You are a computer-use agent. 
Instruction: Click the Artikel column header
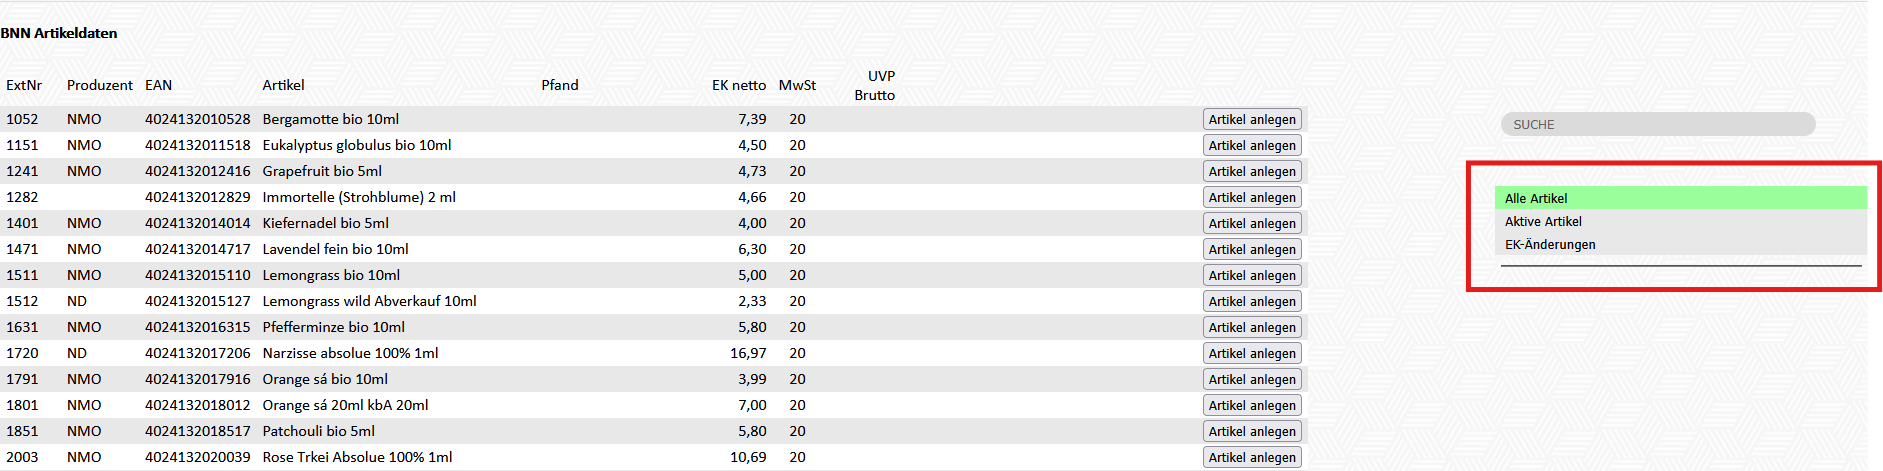[x=283, y=85]
